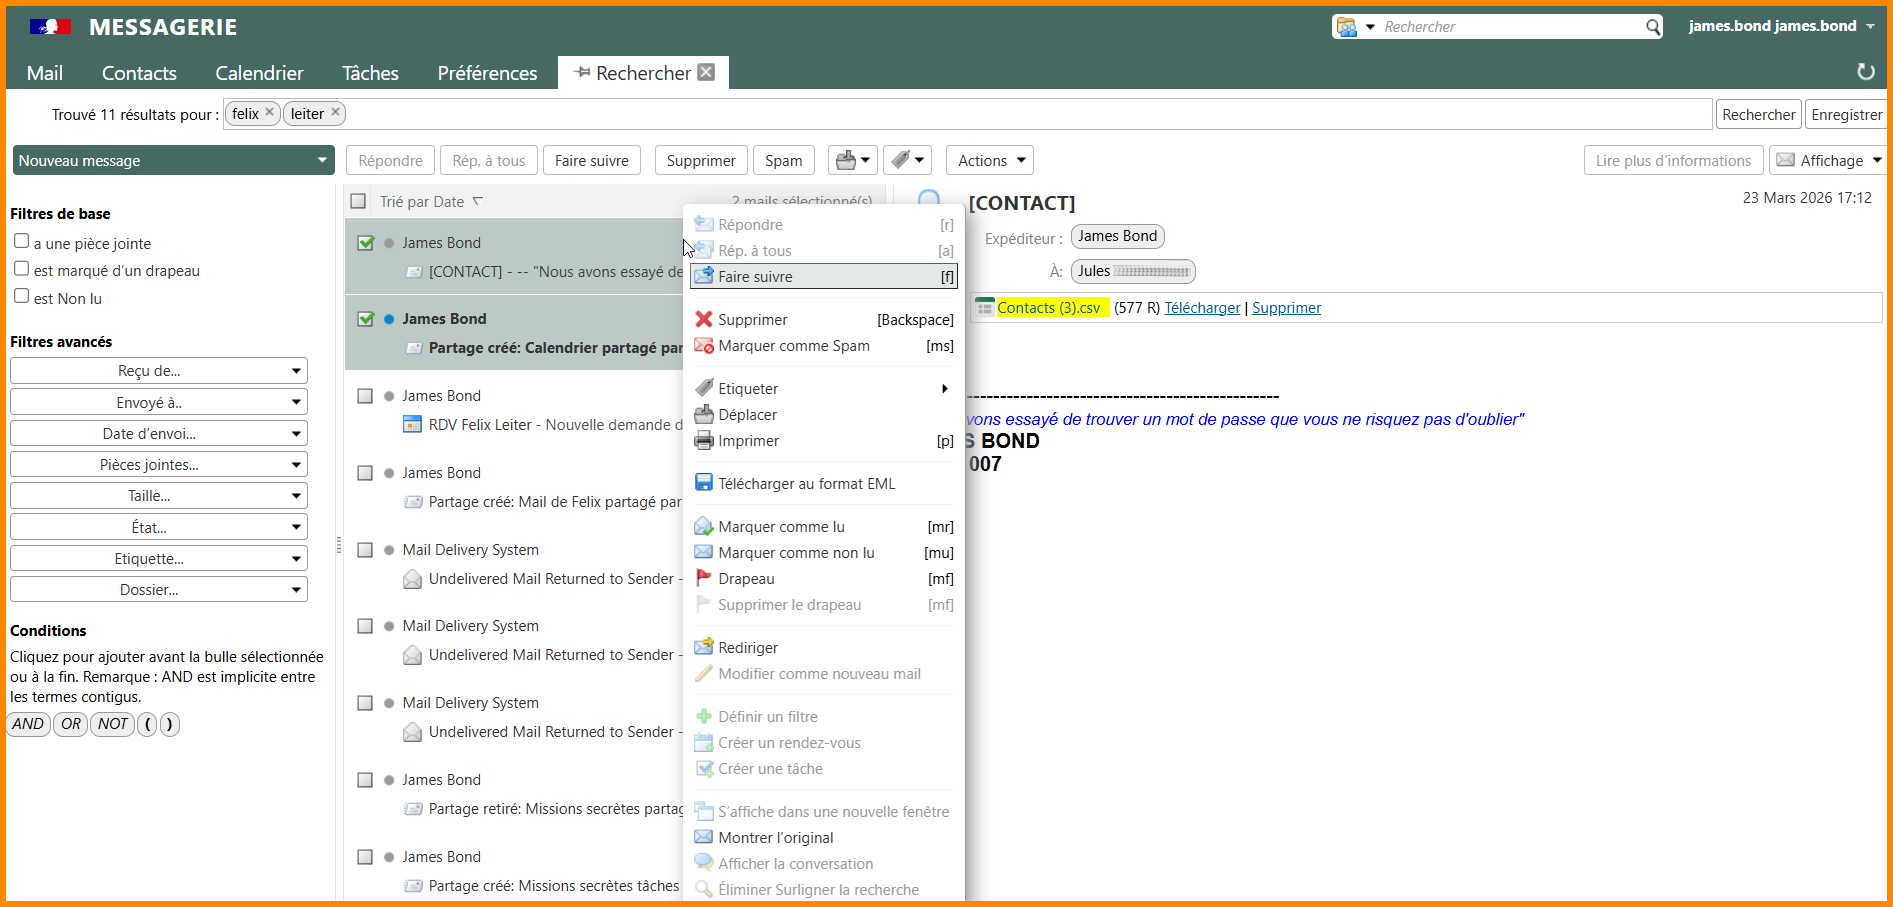1893x907 pixels.
Task: Expand the 'Reçu de...' filter dropdown
Action: point(159,371)
